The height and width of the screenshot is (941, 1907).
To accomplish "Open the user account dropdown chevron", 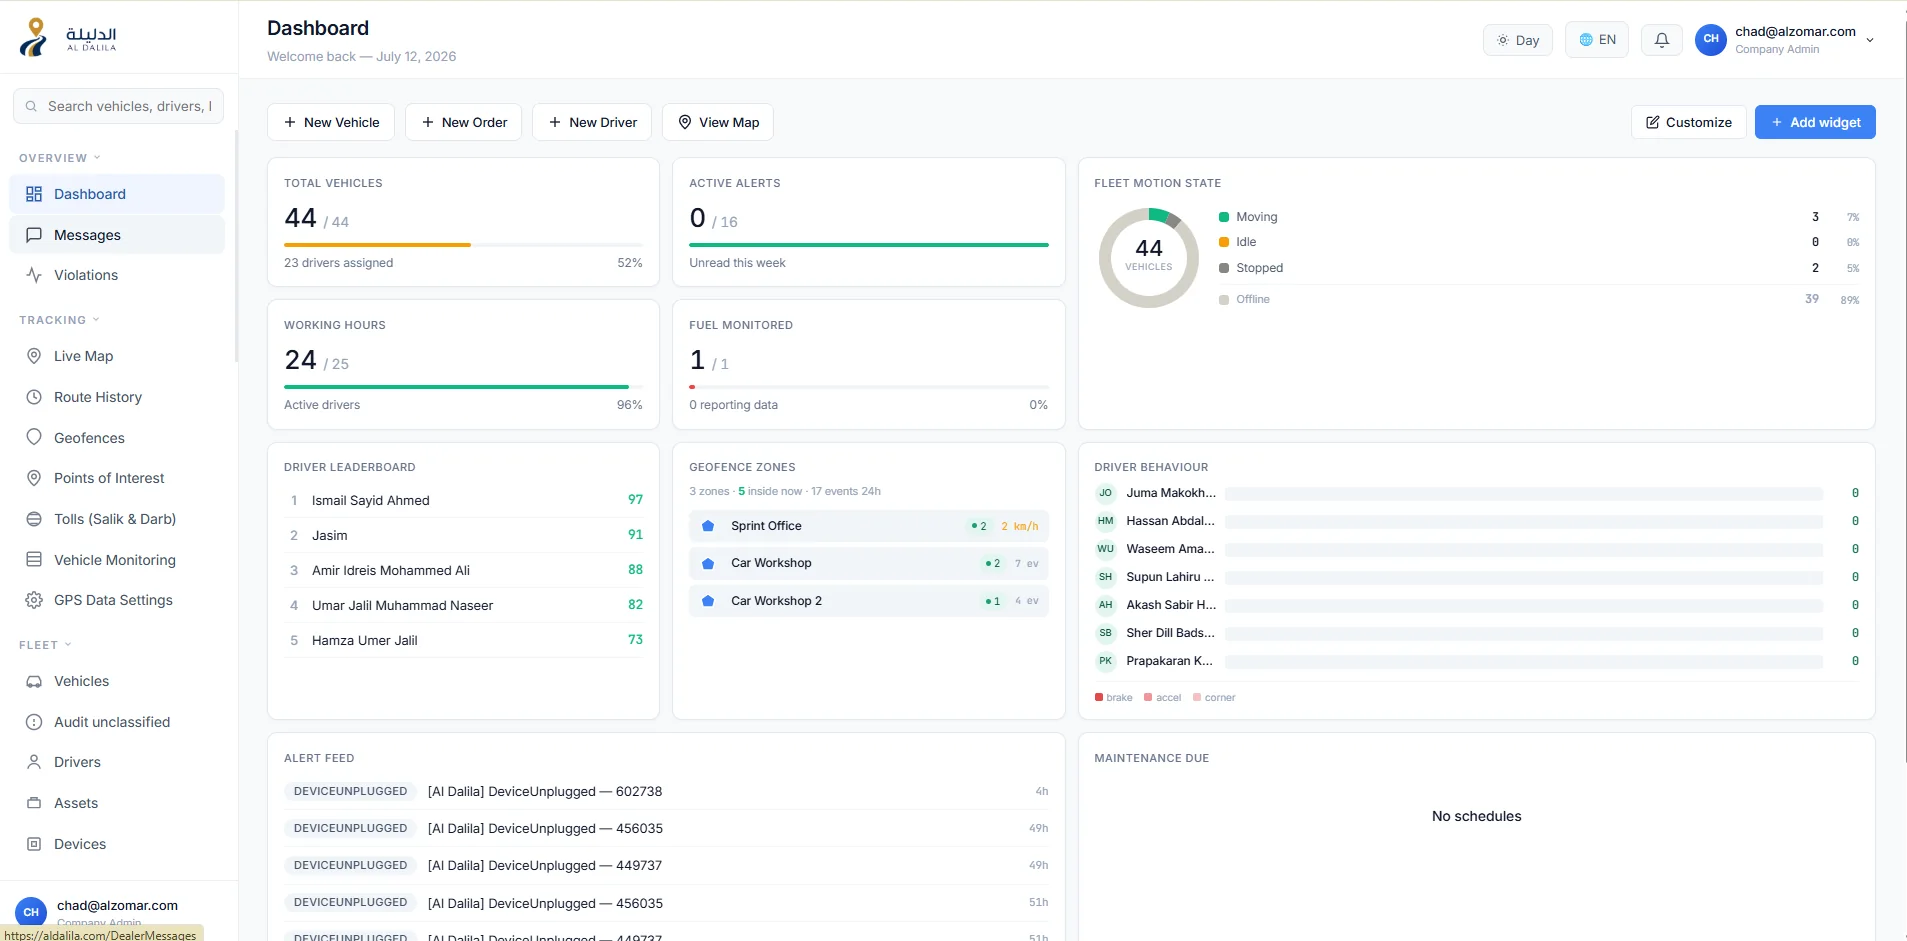I will click(x=1870, y=40).
